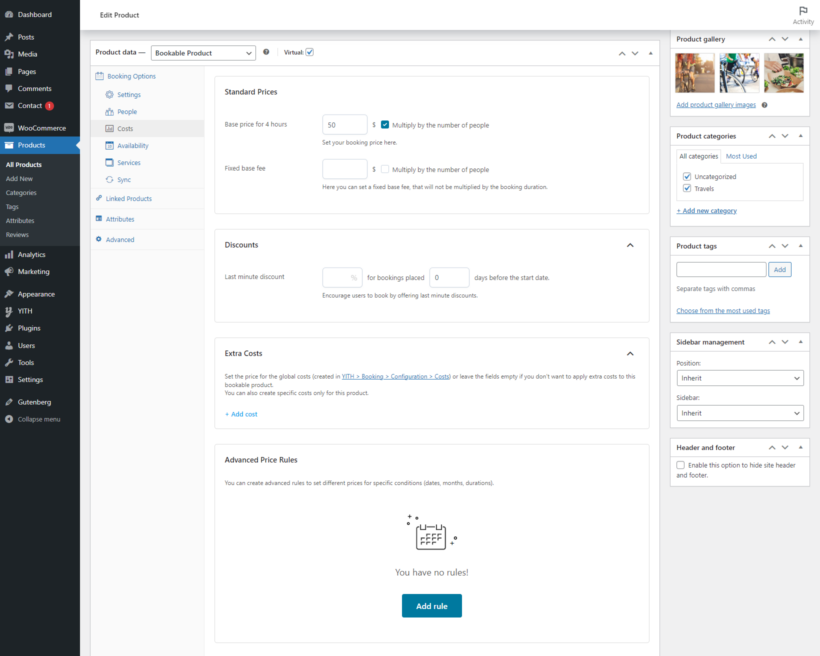Click the Analytics icon in sidebar

tap(9, 255)
